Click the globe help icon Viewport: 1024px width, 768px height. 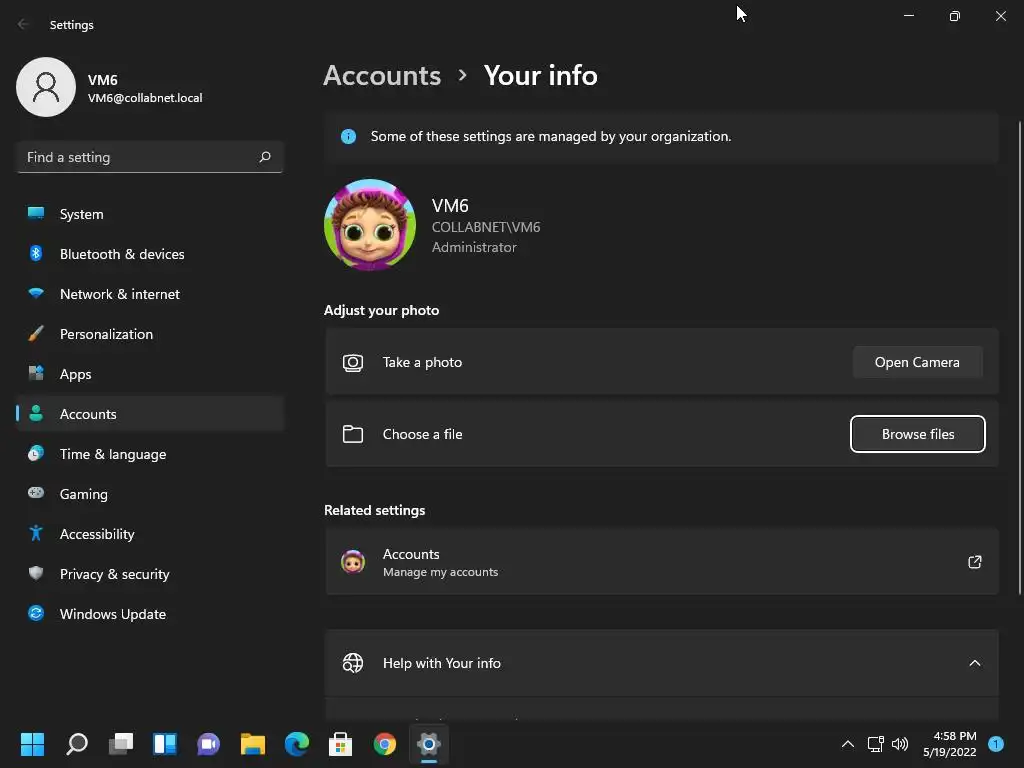point(353,663)
